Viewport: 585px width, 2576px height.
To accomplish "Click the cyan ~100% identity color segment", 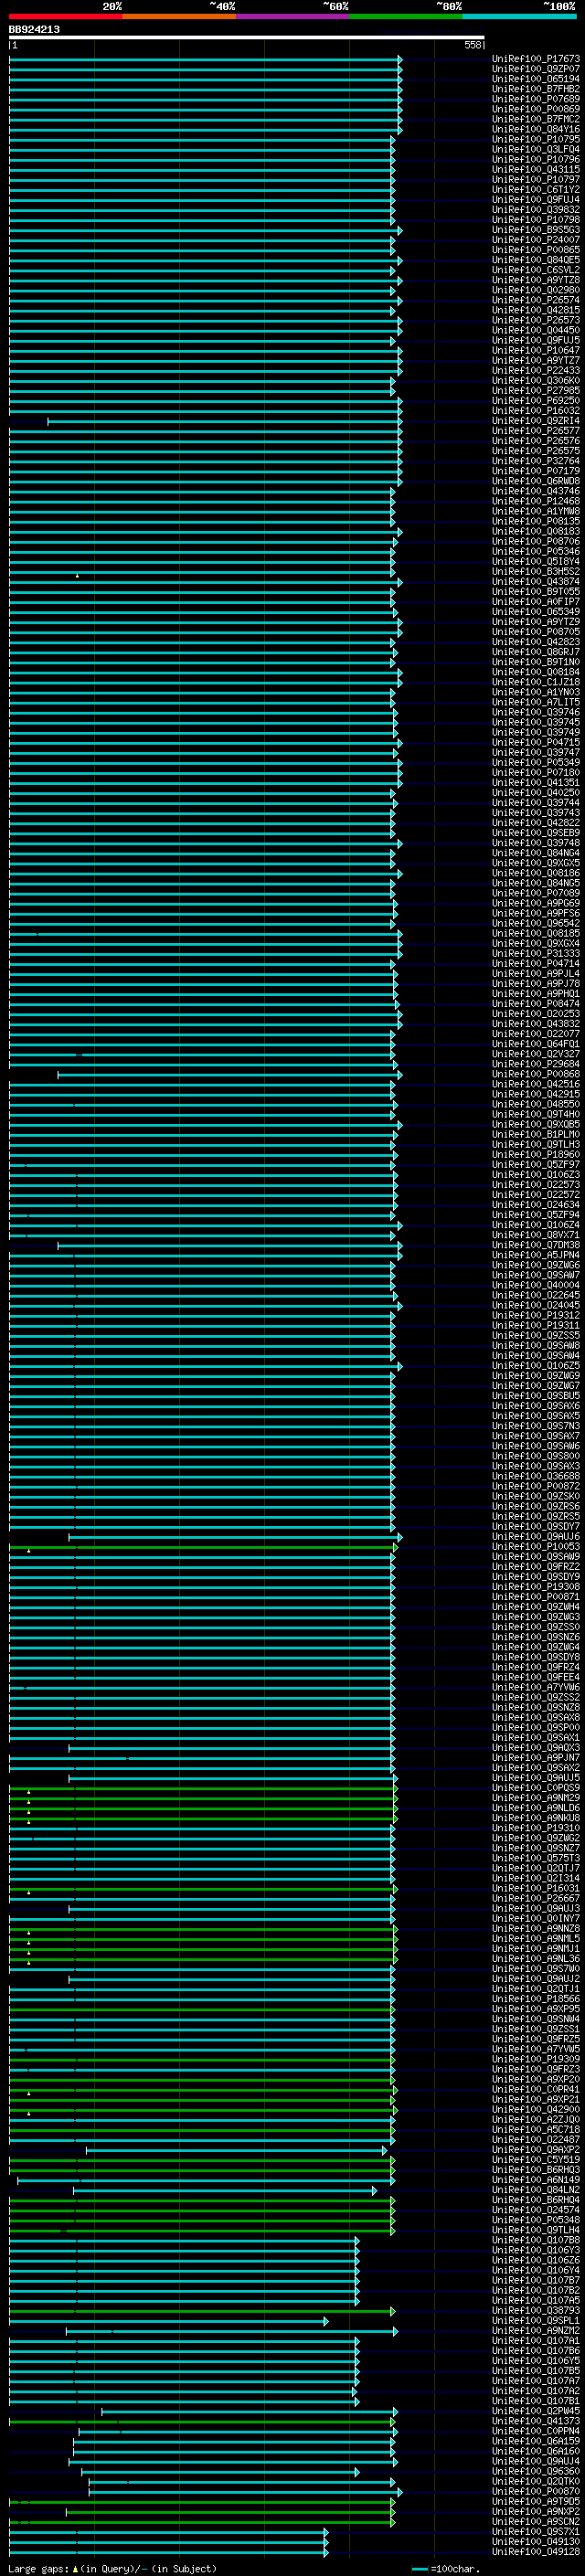I will pos(520,17).
